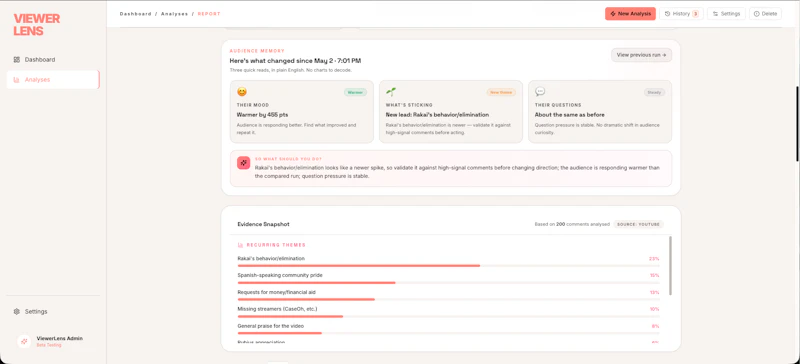
Task: Click the 15% value on Spanish-speaking row
Action: point(654,276)
